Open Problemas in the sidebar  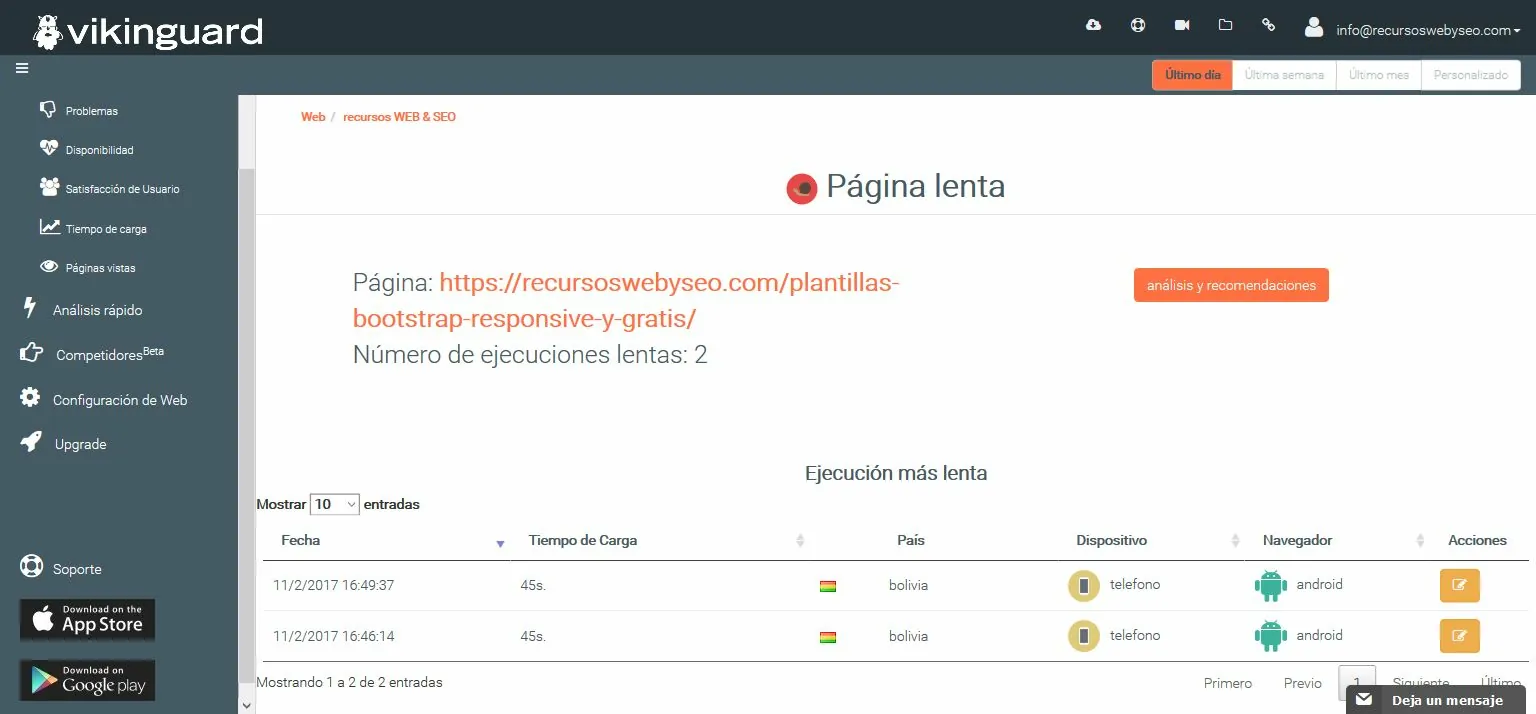click(x=92, y=111)
